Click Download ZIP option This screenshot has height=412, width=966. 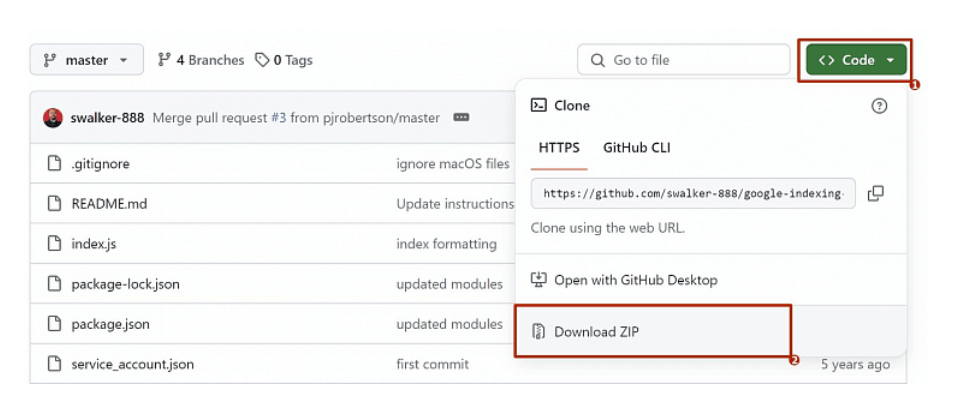(x=596, y=331)
